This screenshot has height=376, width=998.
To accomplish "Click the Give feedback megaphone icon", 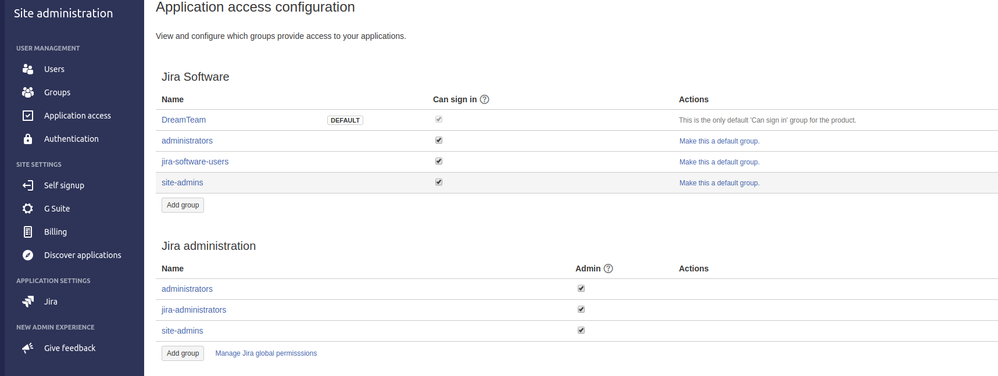I will (27, 348).
